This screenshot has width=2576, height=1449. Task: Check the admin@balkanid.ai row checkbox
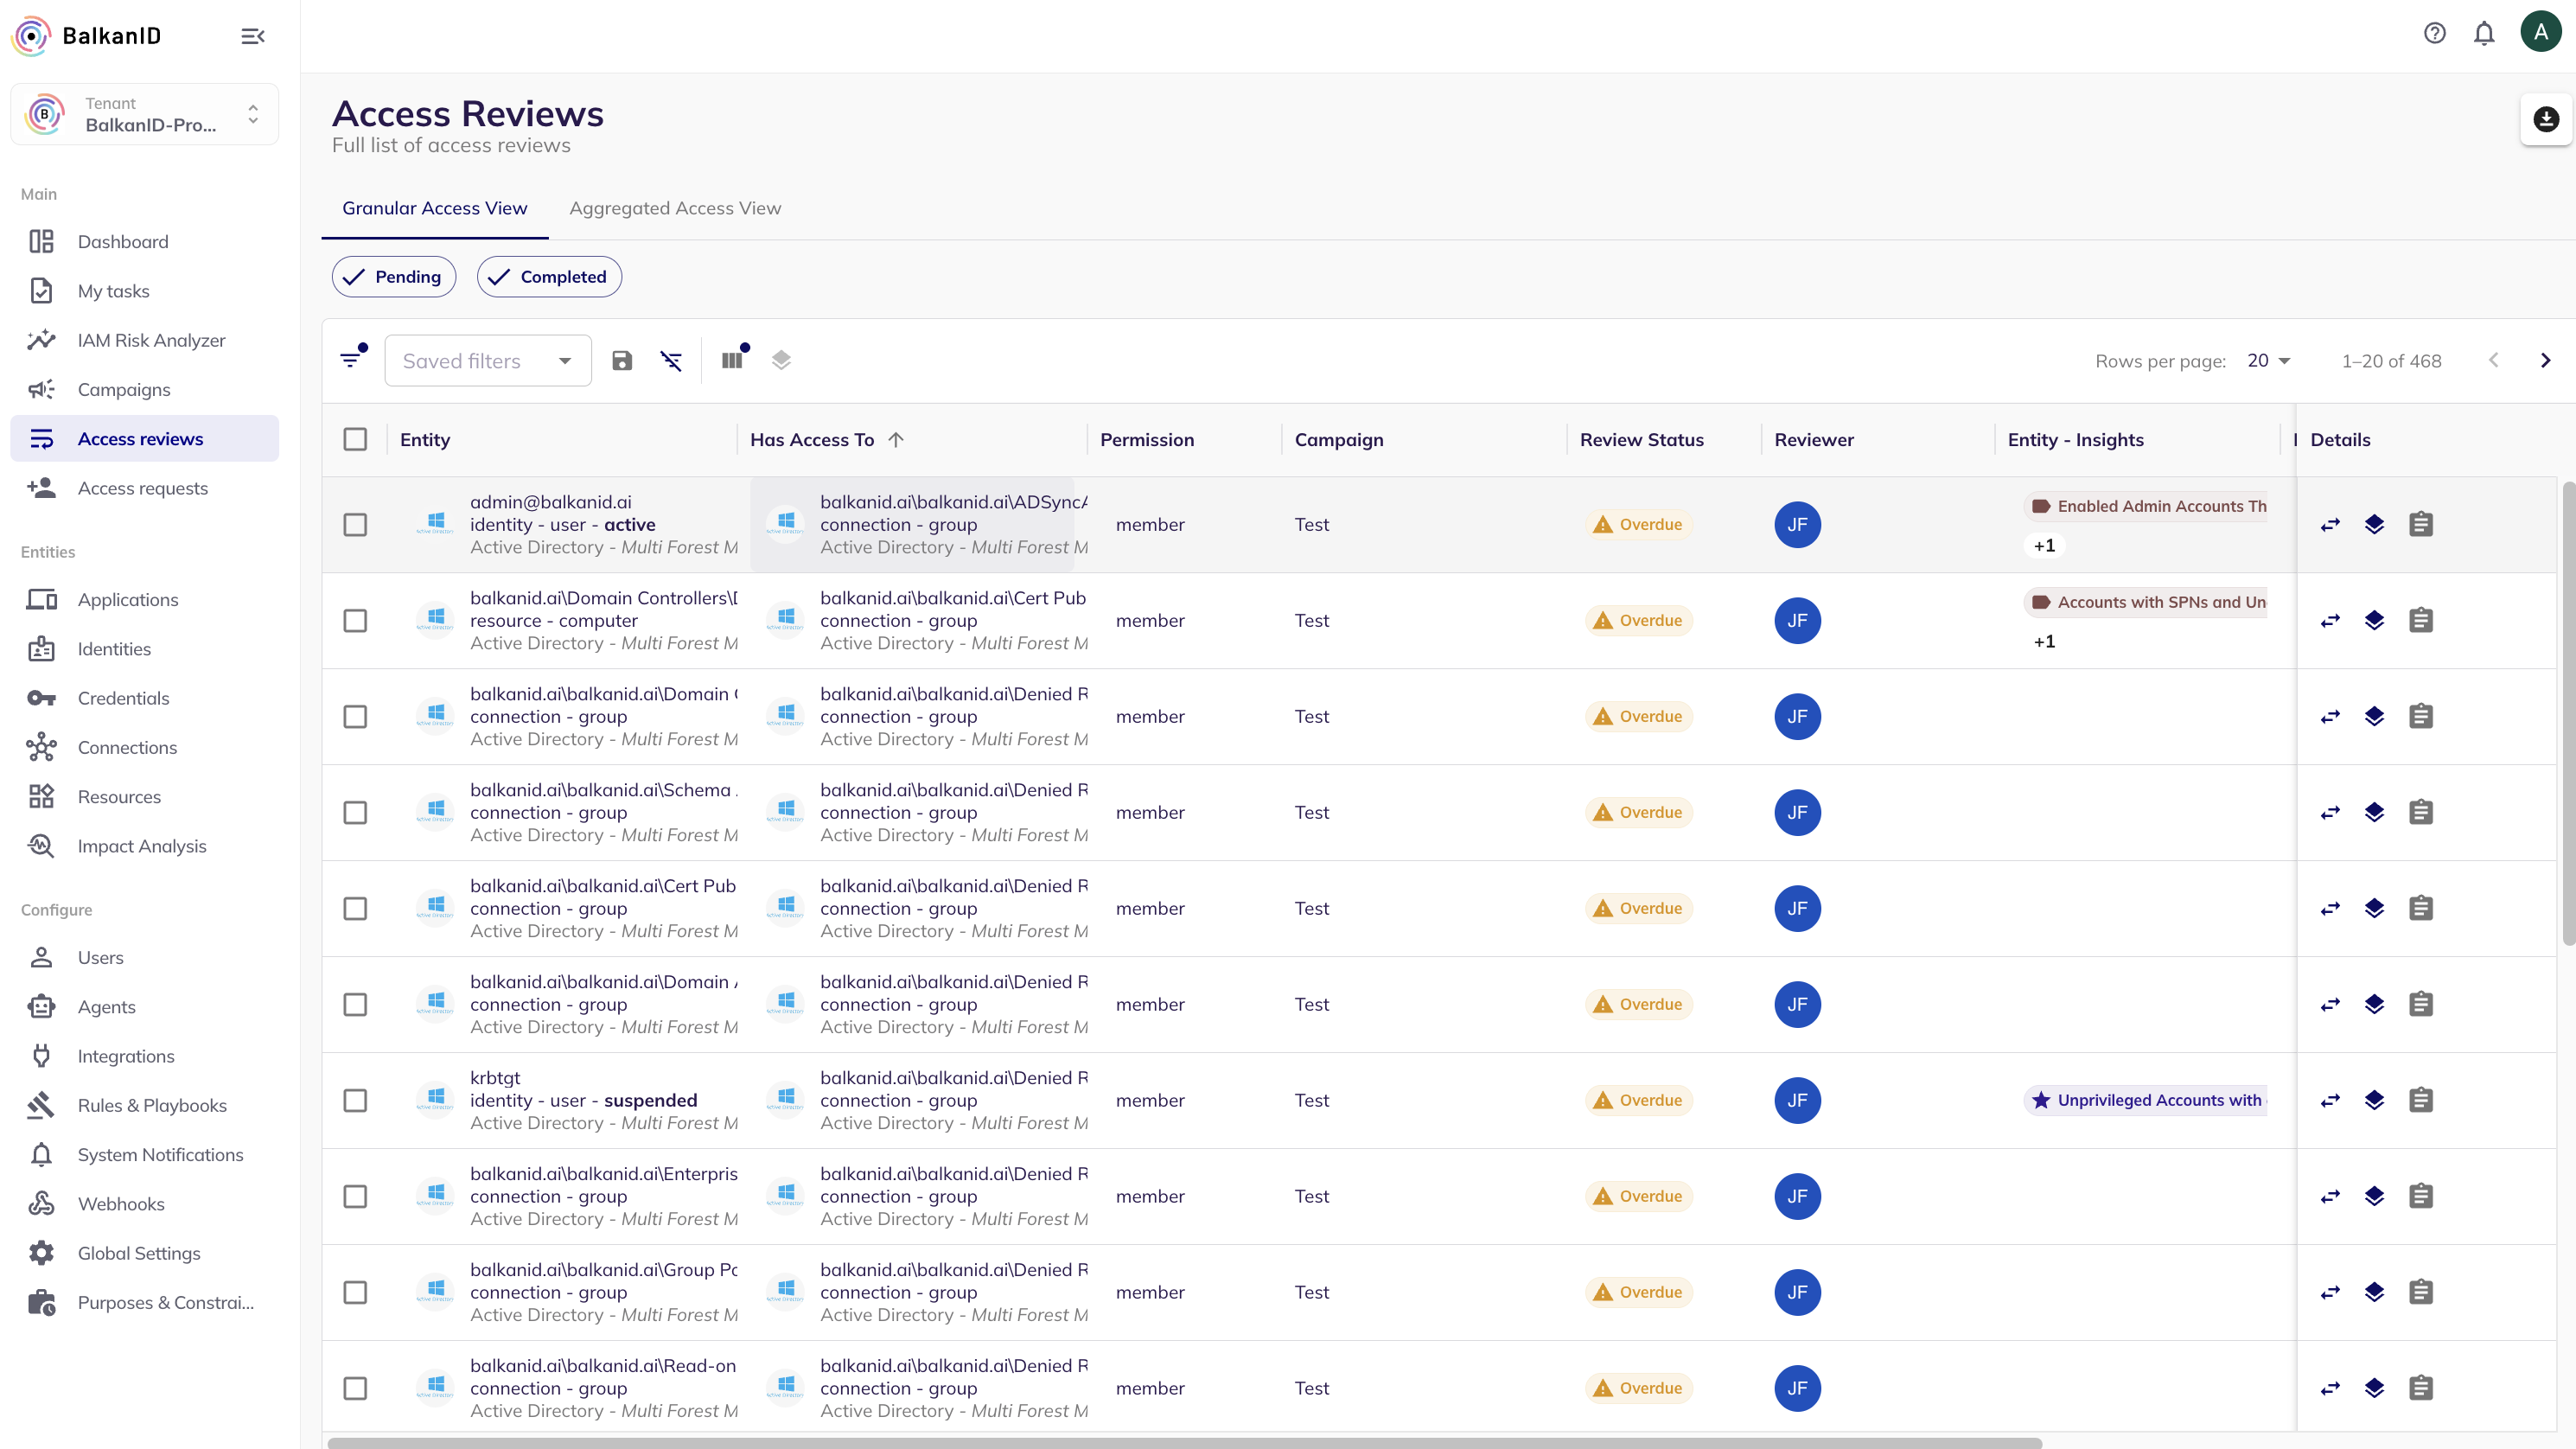point(355,524)
